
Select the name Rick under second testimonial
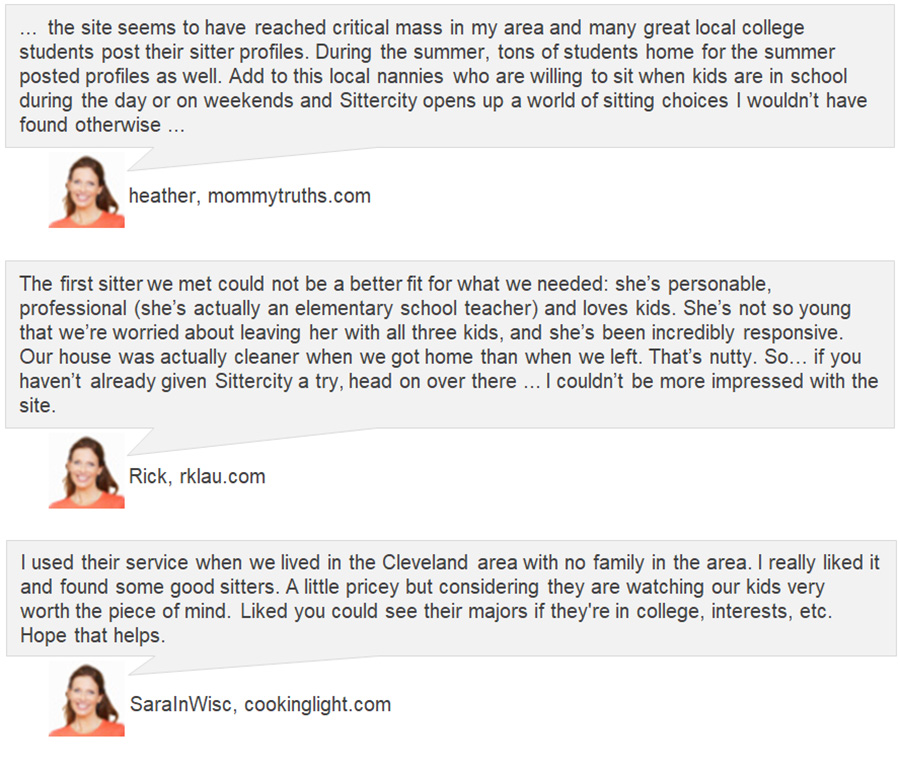pos(150,476)
